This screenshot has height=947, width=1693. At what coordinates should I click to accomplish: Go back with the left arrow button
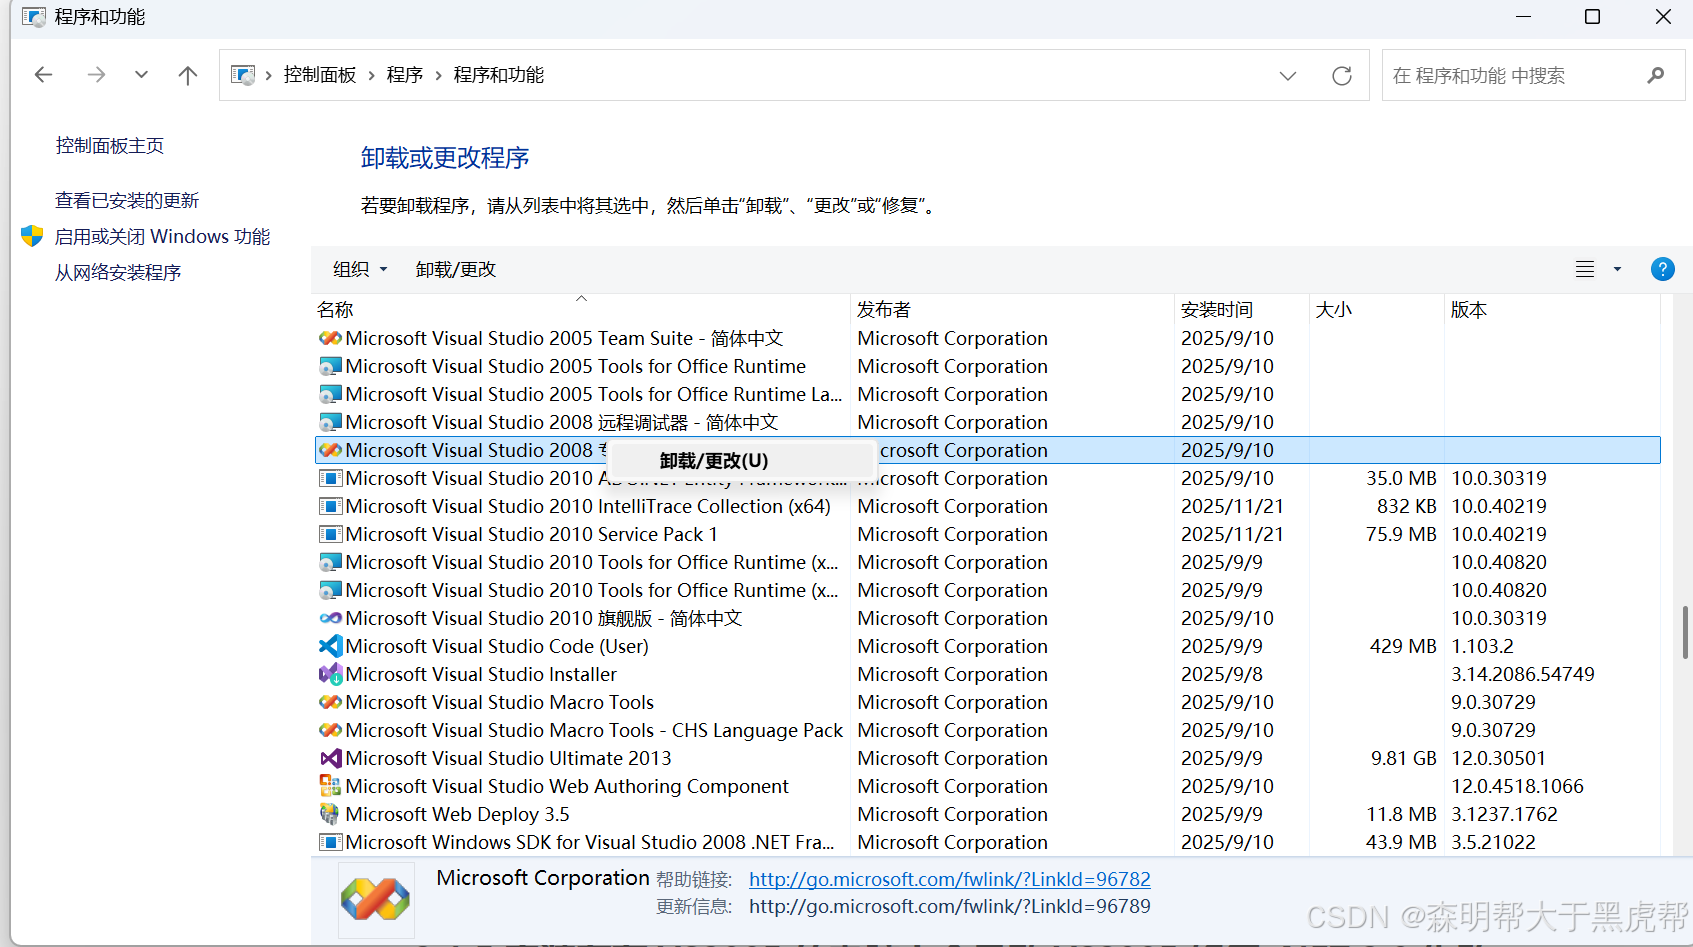(43, 75)
